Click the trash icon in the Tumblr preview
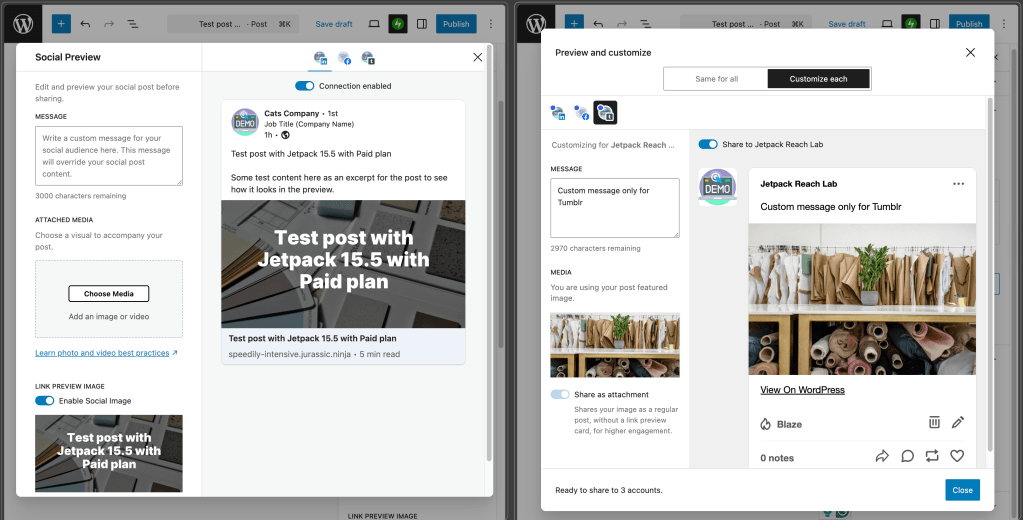 (934, 423)
